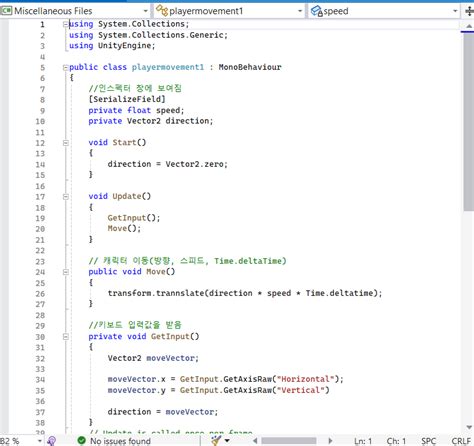The image size is (474, 446).
Task: Click the playermovement1 class icon in navigation bar
Action: point(162,11)
